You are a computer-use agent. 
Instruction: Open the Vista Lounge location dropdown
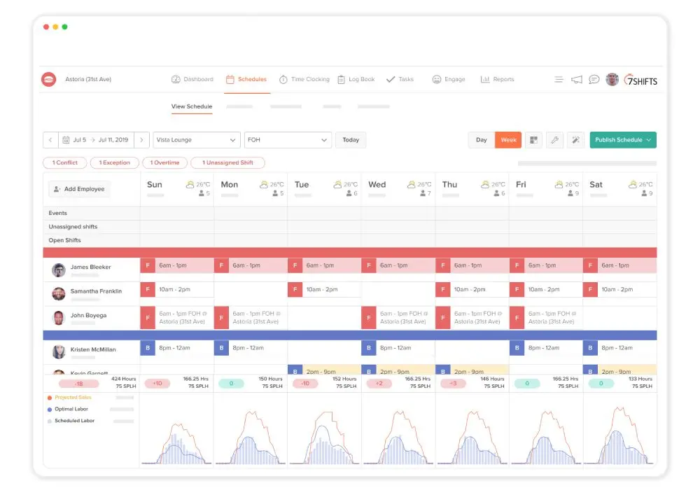click(196, 140)
